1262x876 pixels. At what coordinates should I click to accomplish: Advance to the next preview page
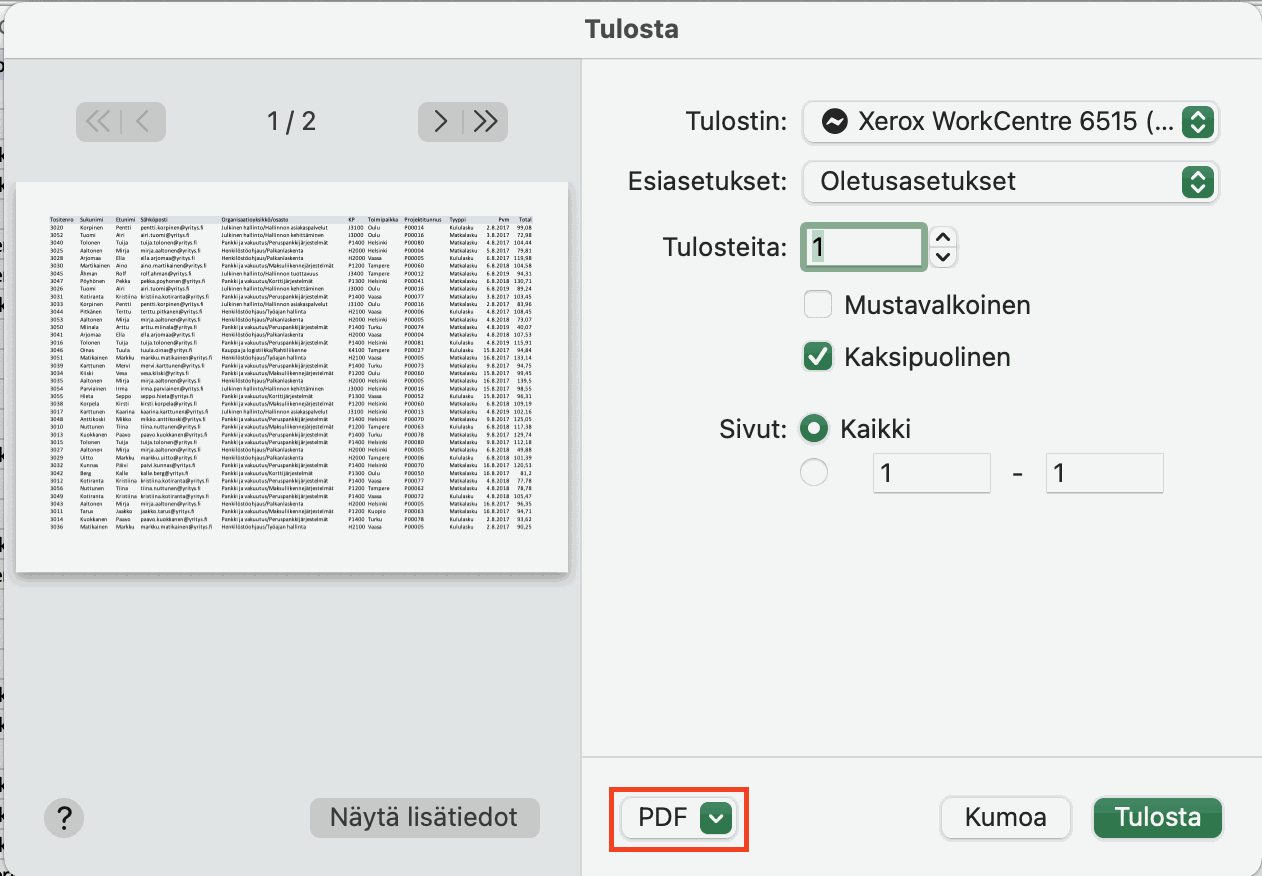tap(440, 122)
